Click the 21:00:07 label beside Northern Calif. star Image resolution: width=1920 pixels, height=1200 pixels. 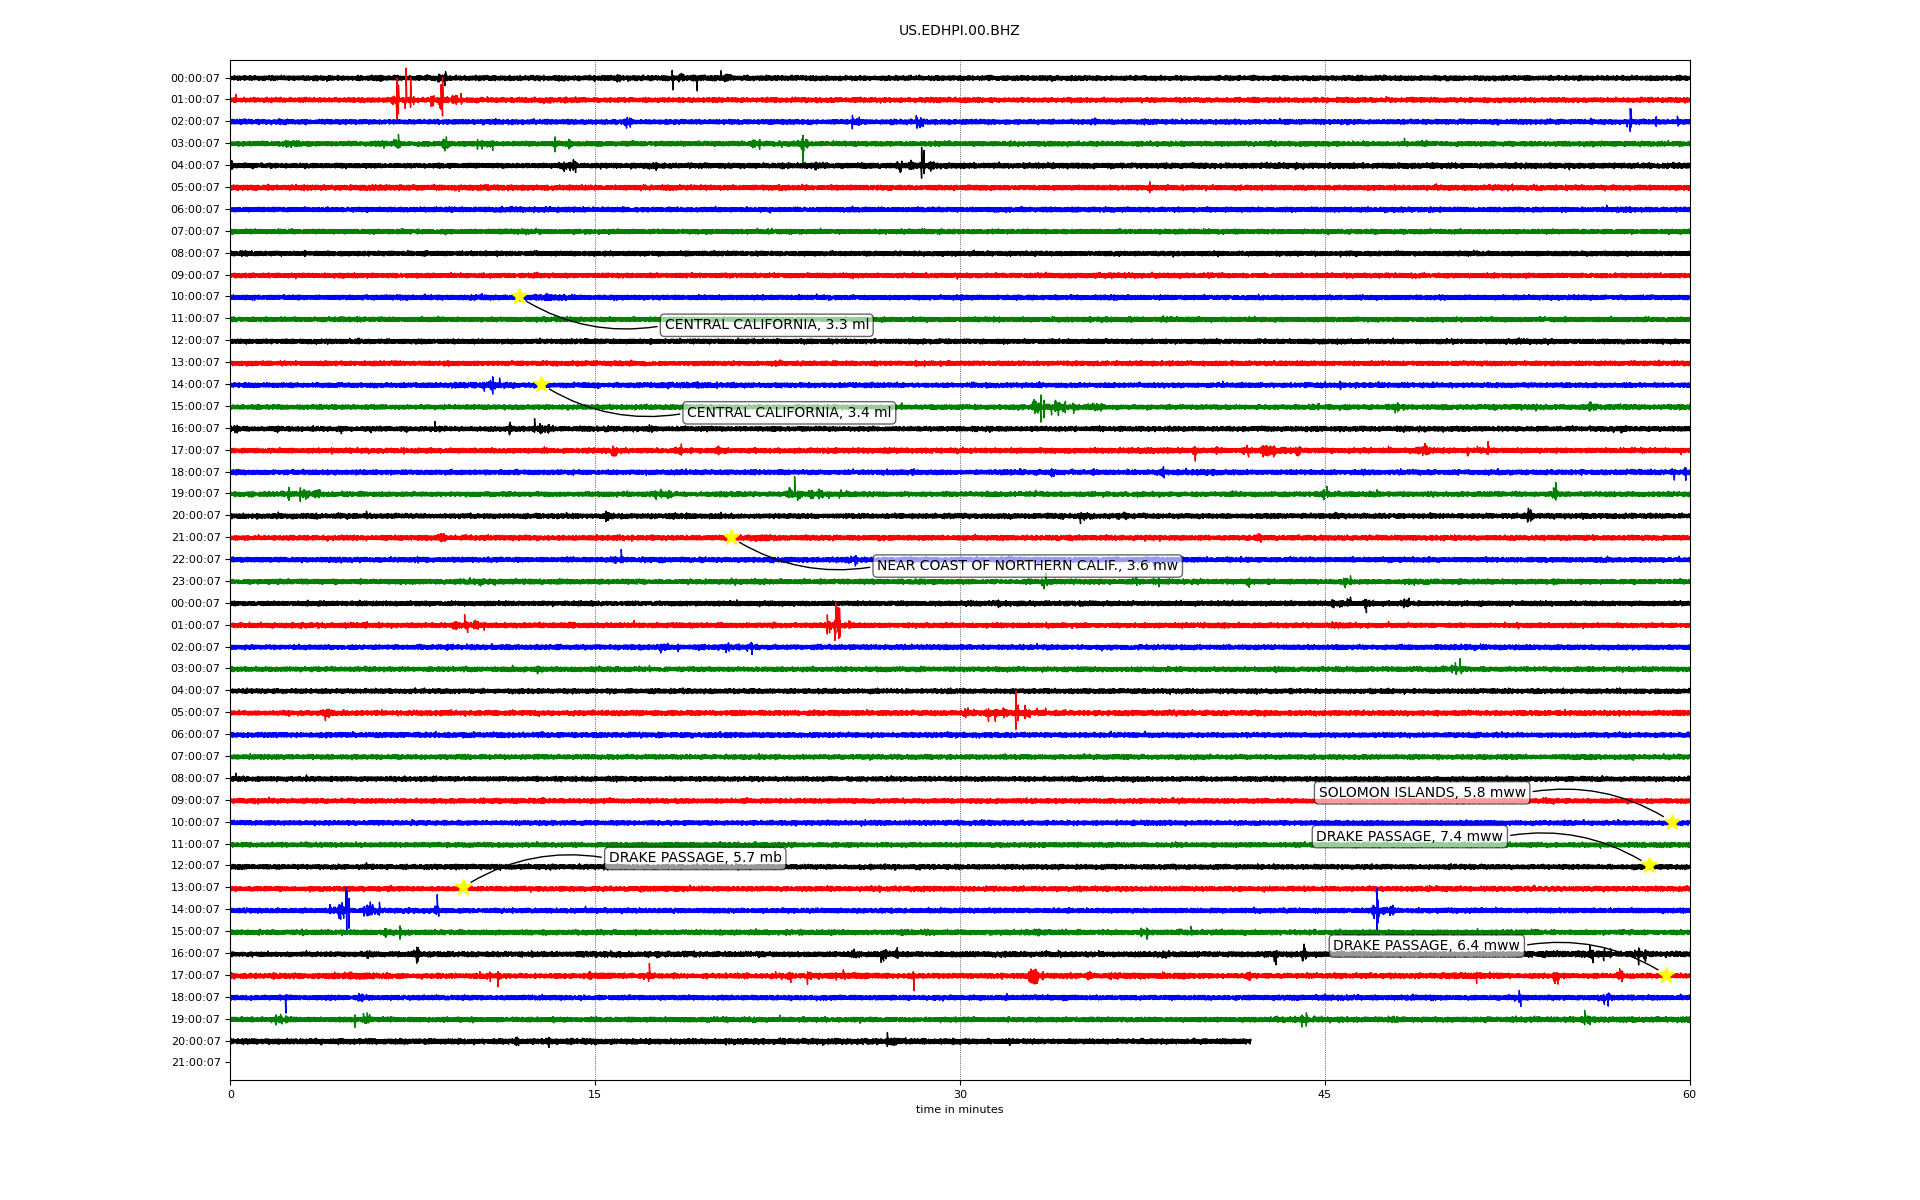pos(195,538)
